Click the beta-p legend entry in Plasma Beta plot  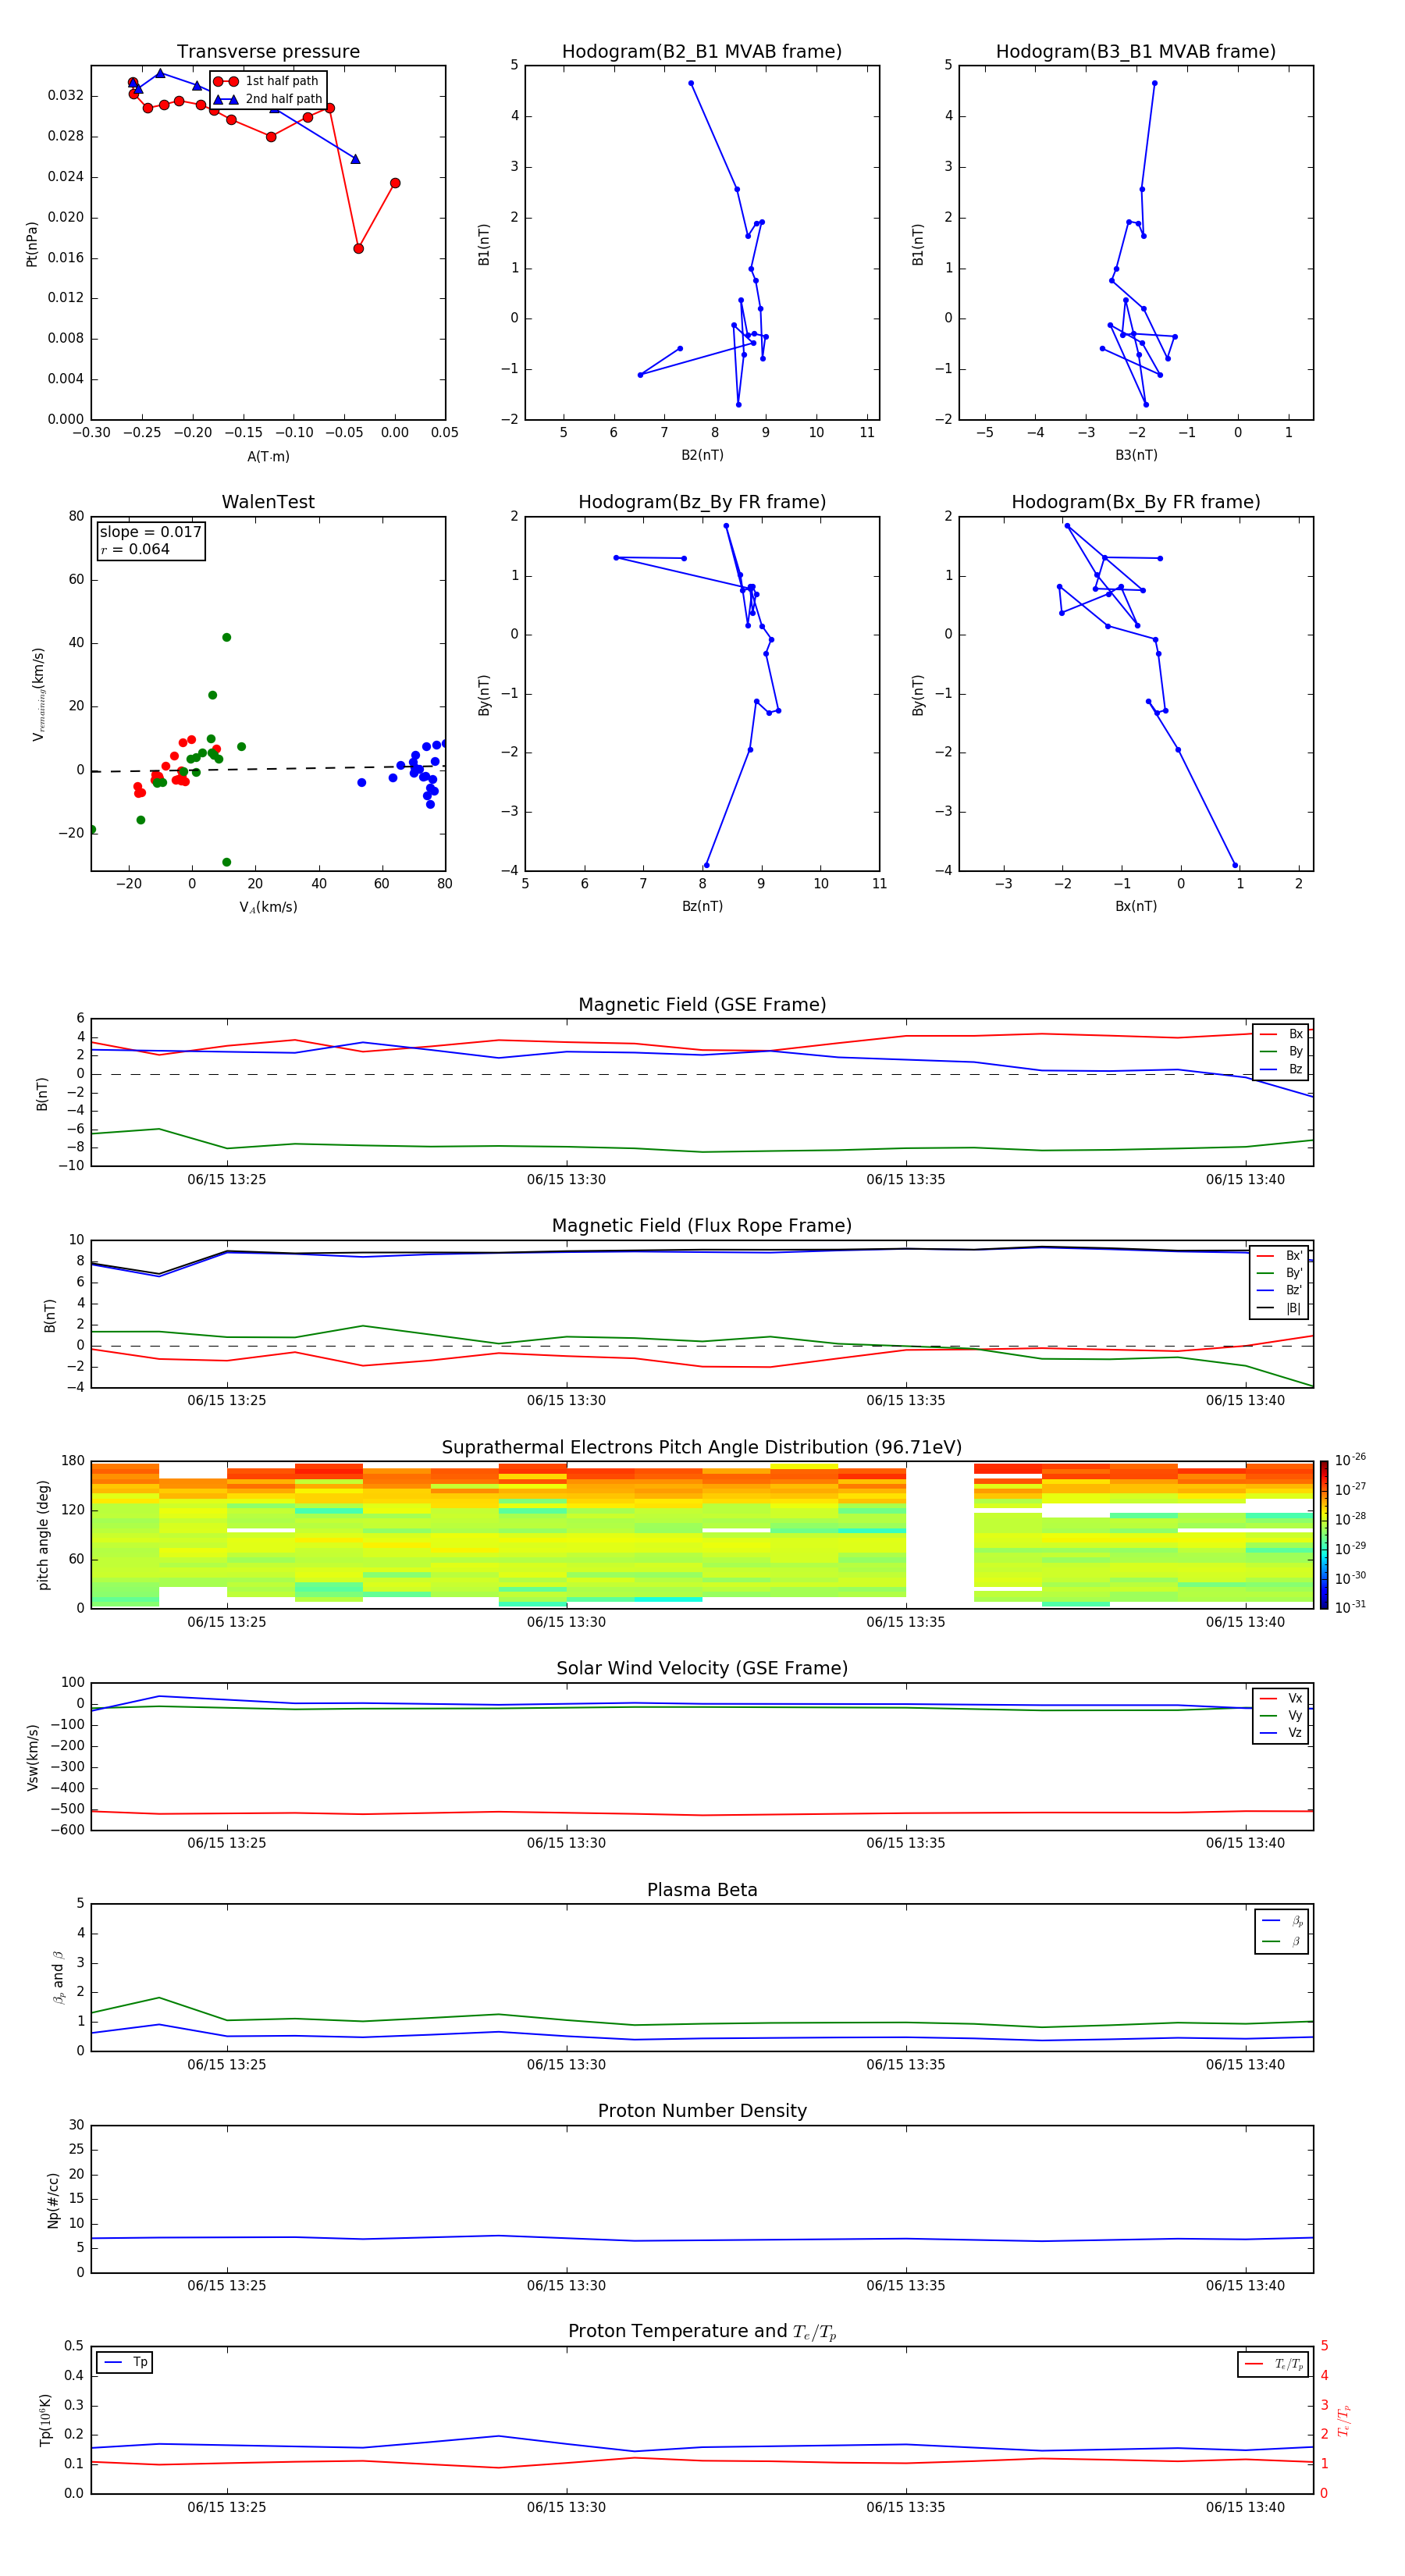(1282, 1921)
